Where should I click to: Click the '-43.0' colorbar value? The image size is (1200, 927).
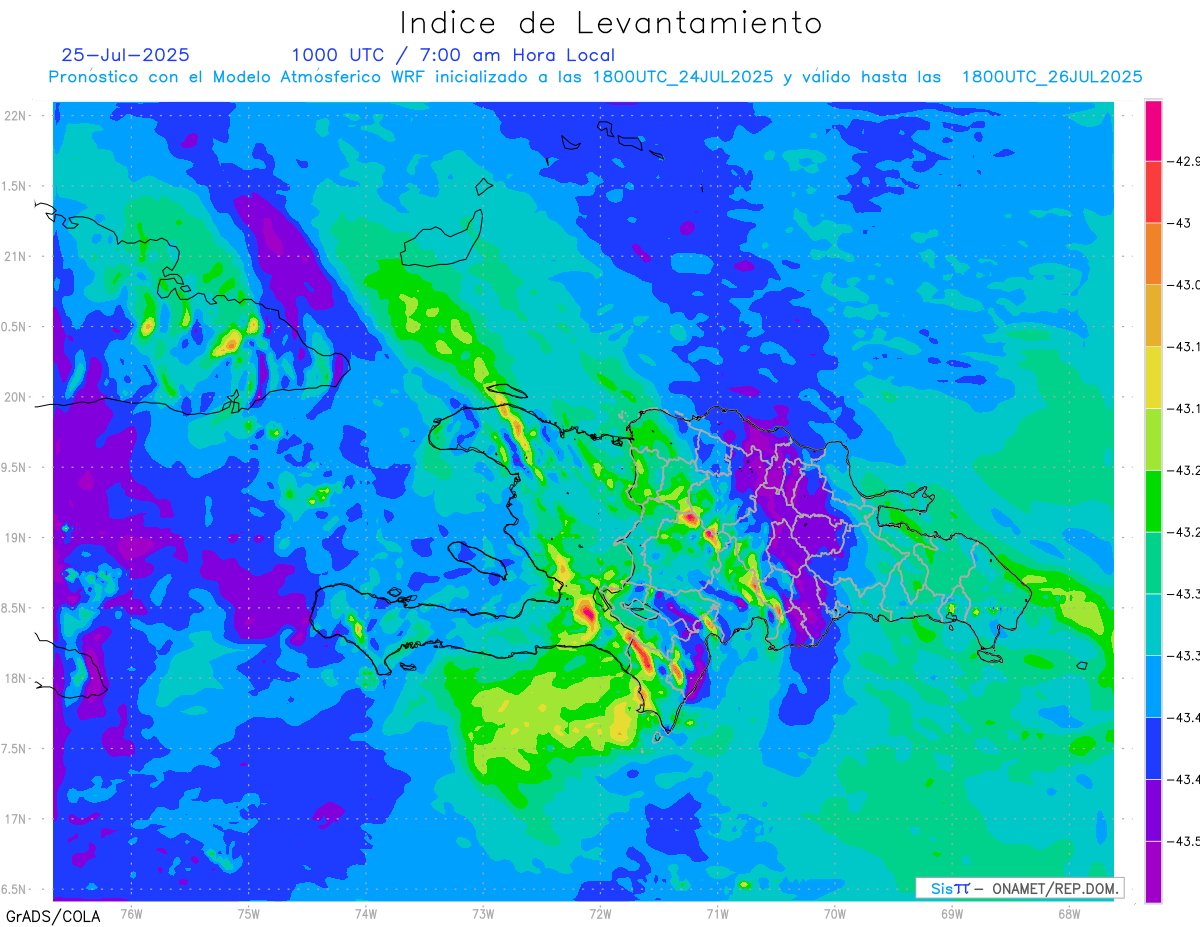(1184, 285)
